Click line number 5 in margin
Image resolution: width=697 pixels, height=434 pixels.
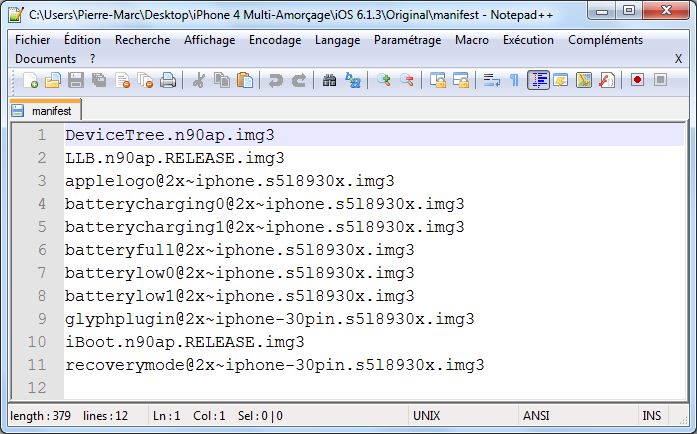(42, 227)
